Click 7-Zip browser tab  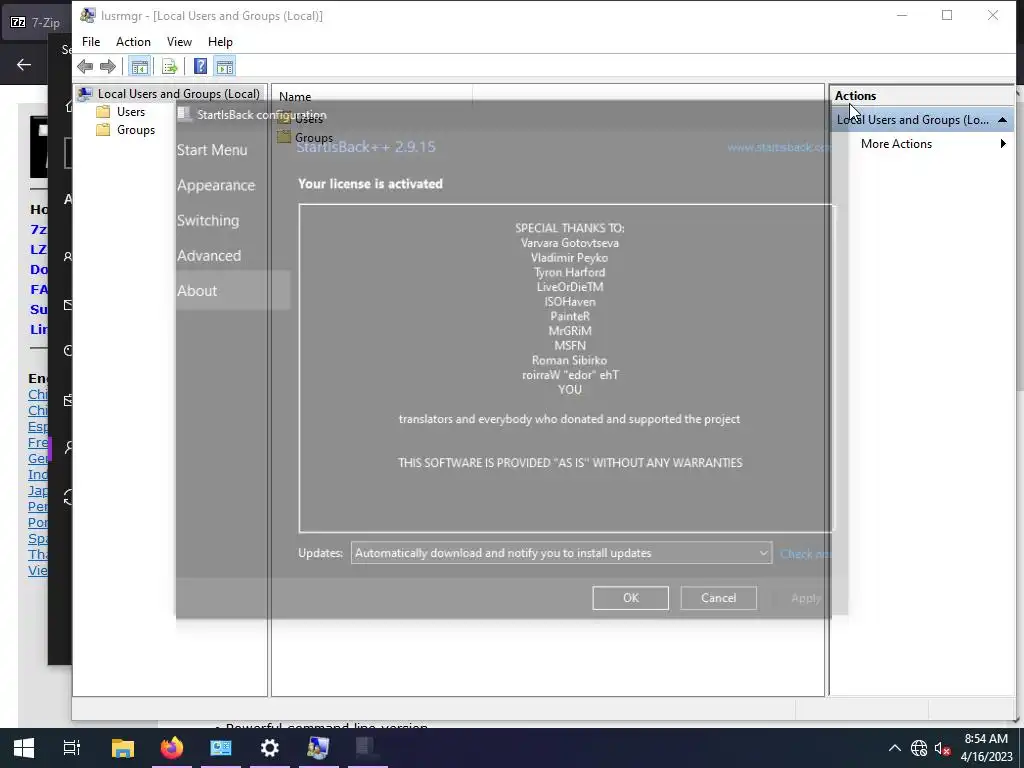(x=36, y=22)
